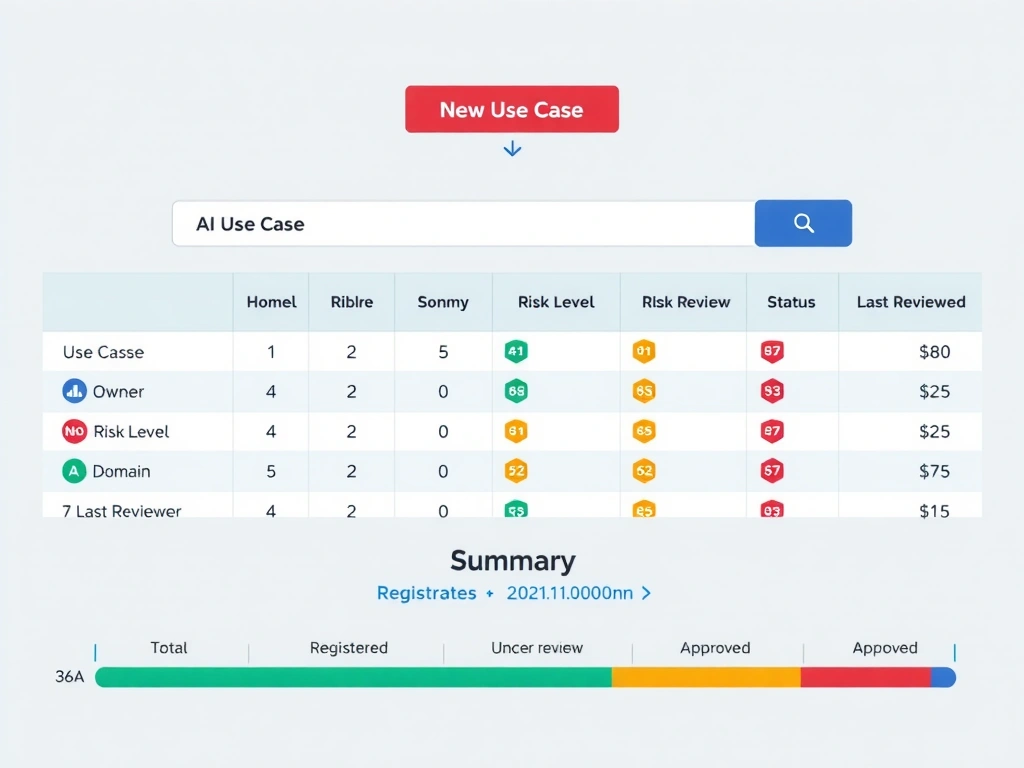1024x768 pixels.
Task: Click the Domain row label
Action: (x=121, y=472)
